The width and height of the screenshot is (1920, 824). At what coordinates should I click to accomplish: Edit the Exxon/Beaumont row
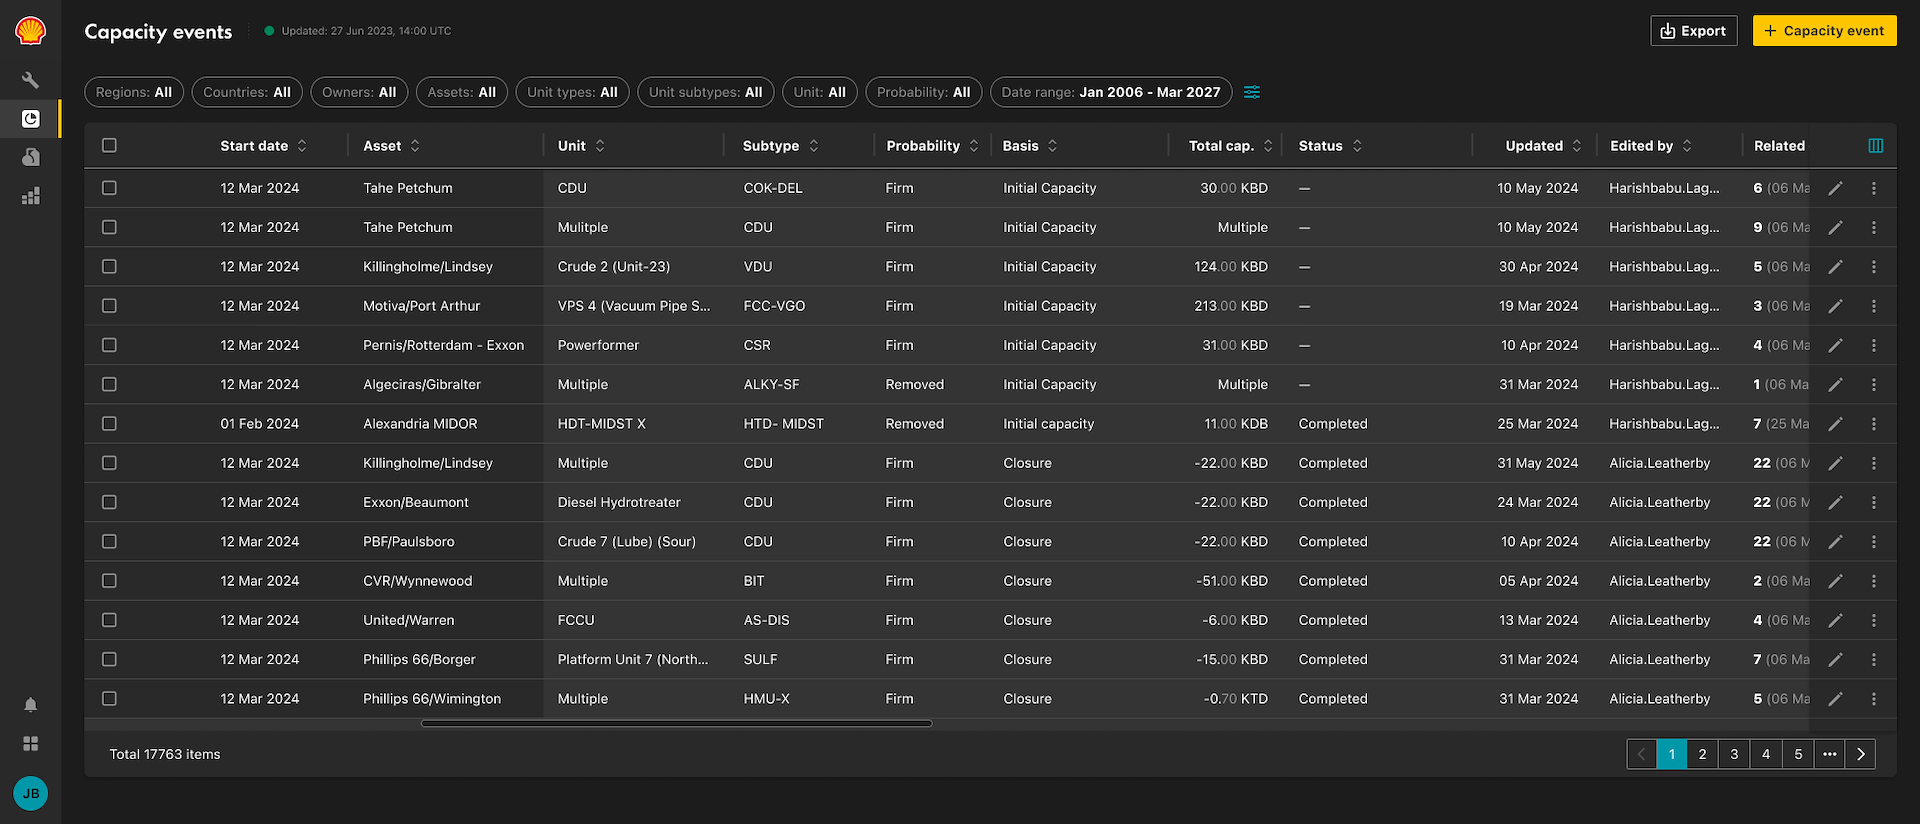[x=1836, y=502]
